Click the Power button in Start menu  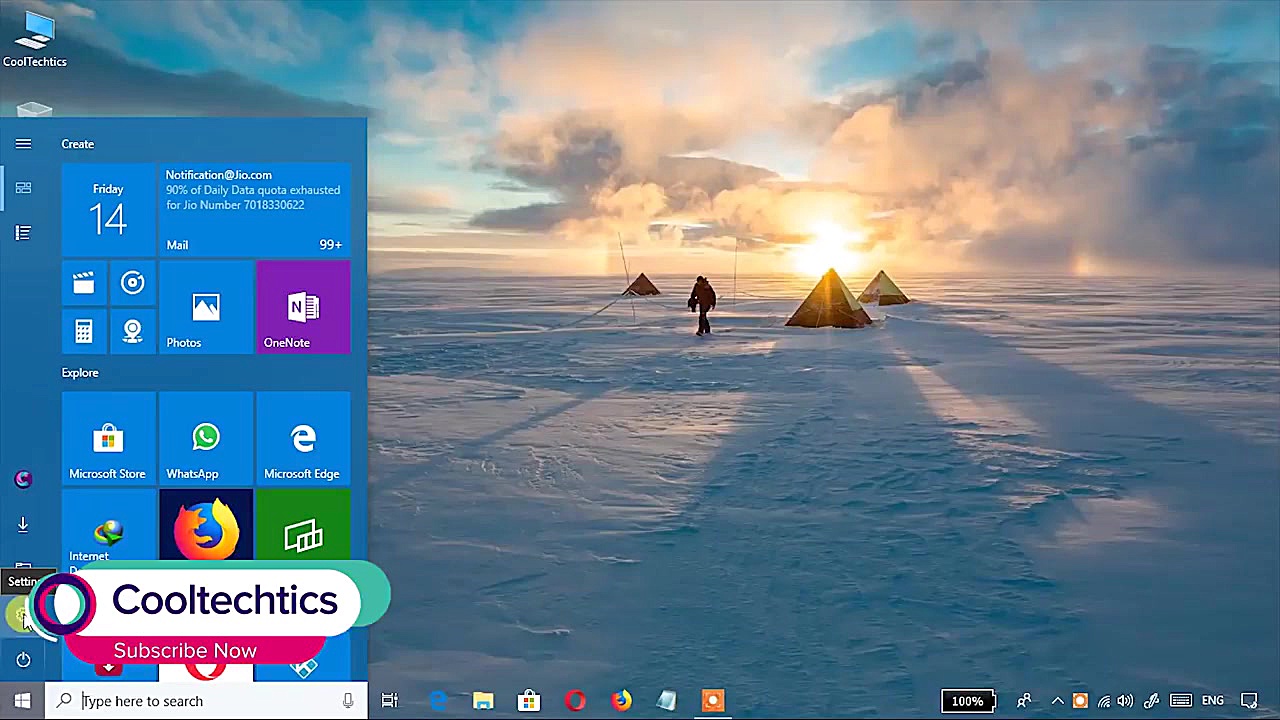click(23, 660)
